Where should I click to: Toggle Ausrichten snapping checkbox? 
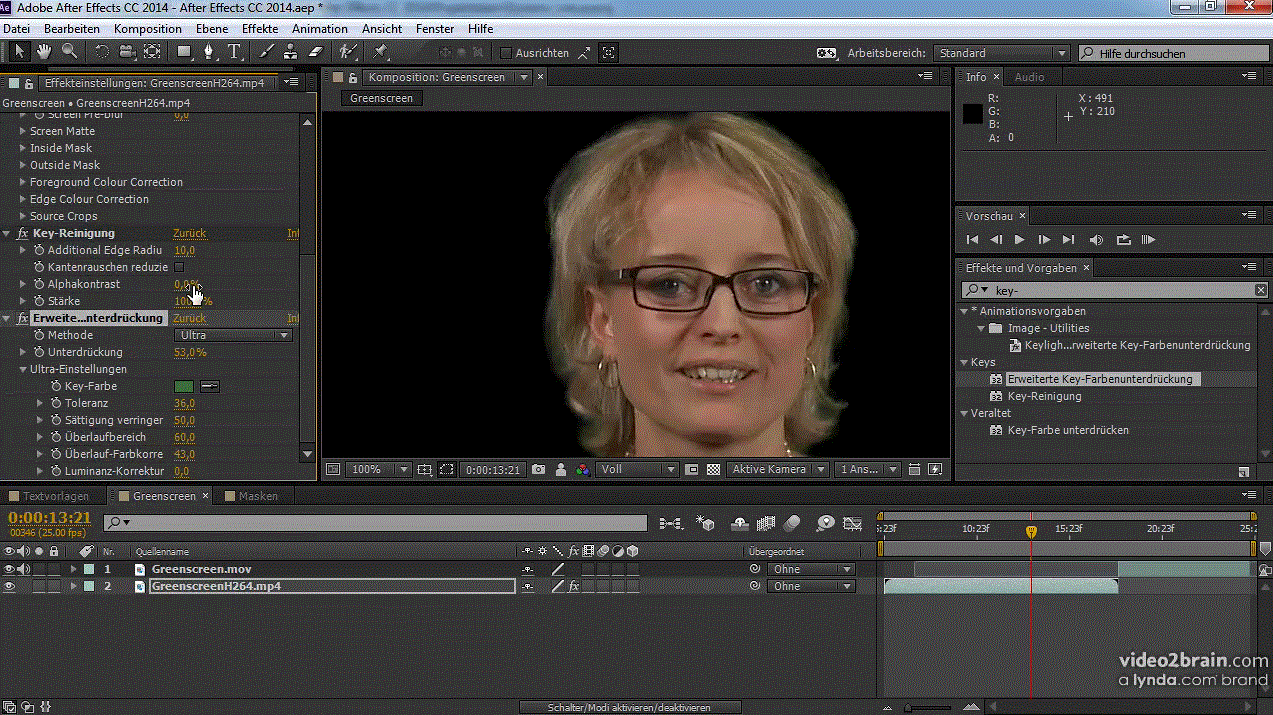click(506, 53)
